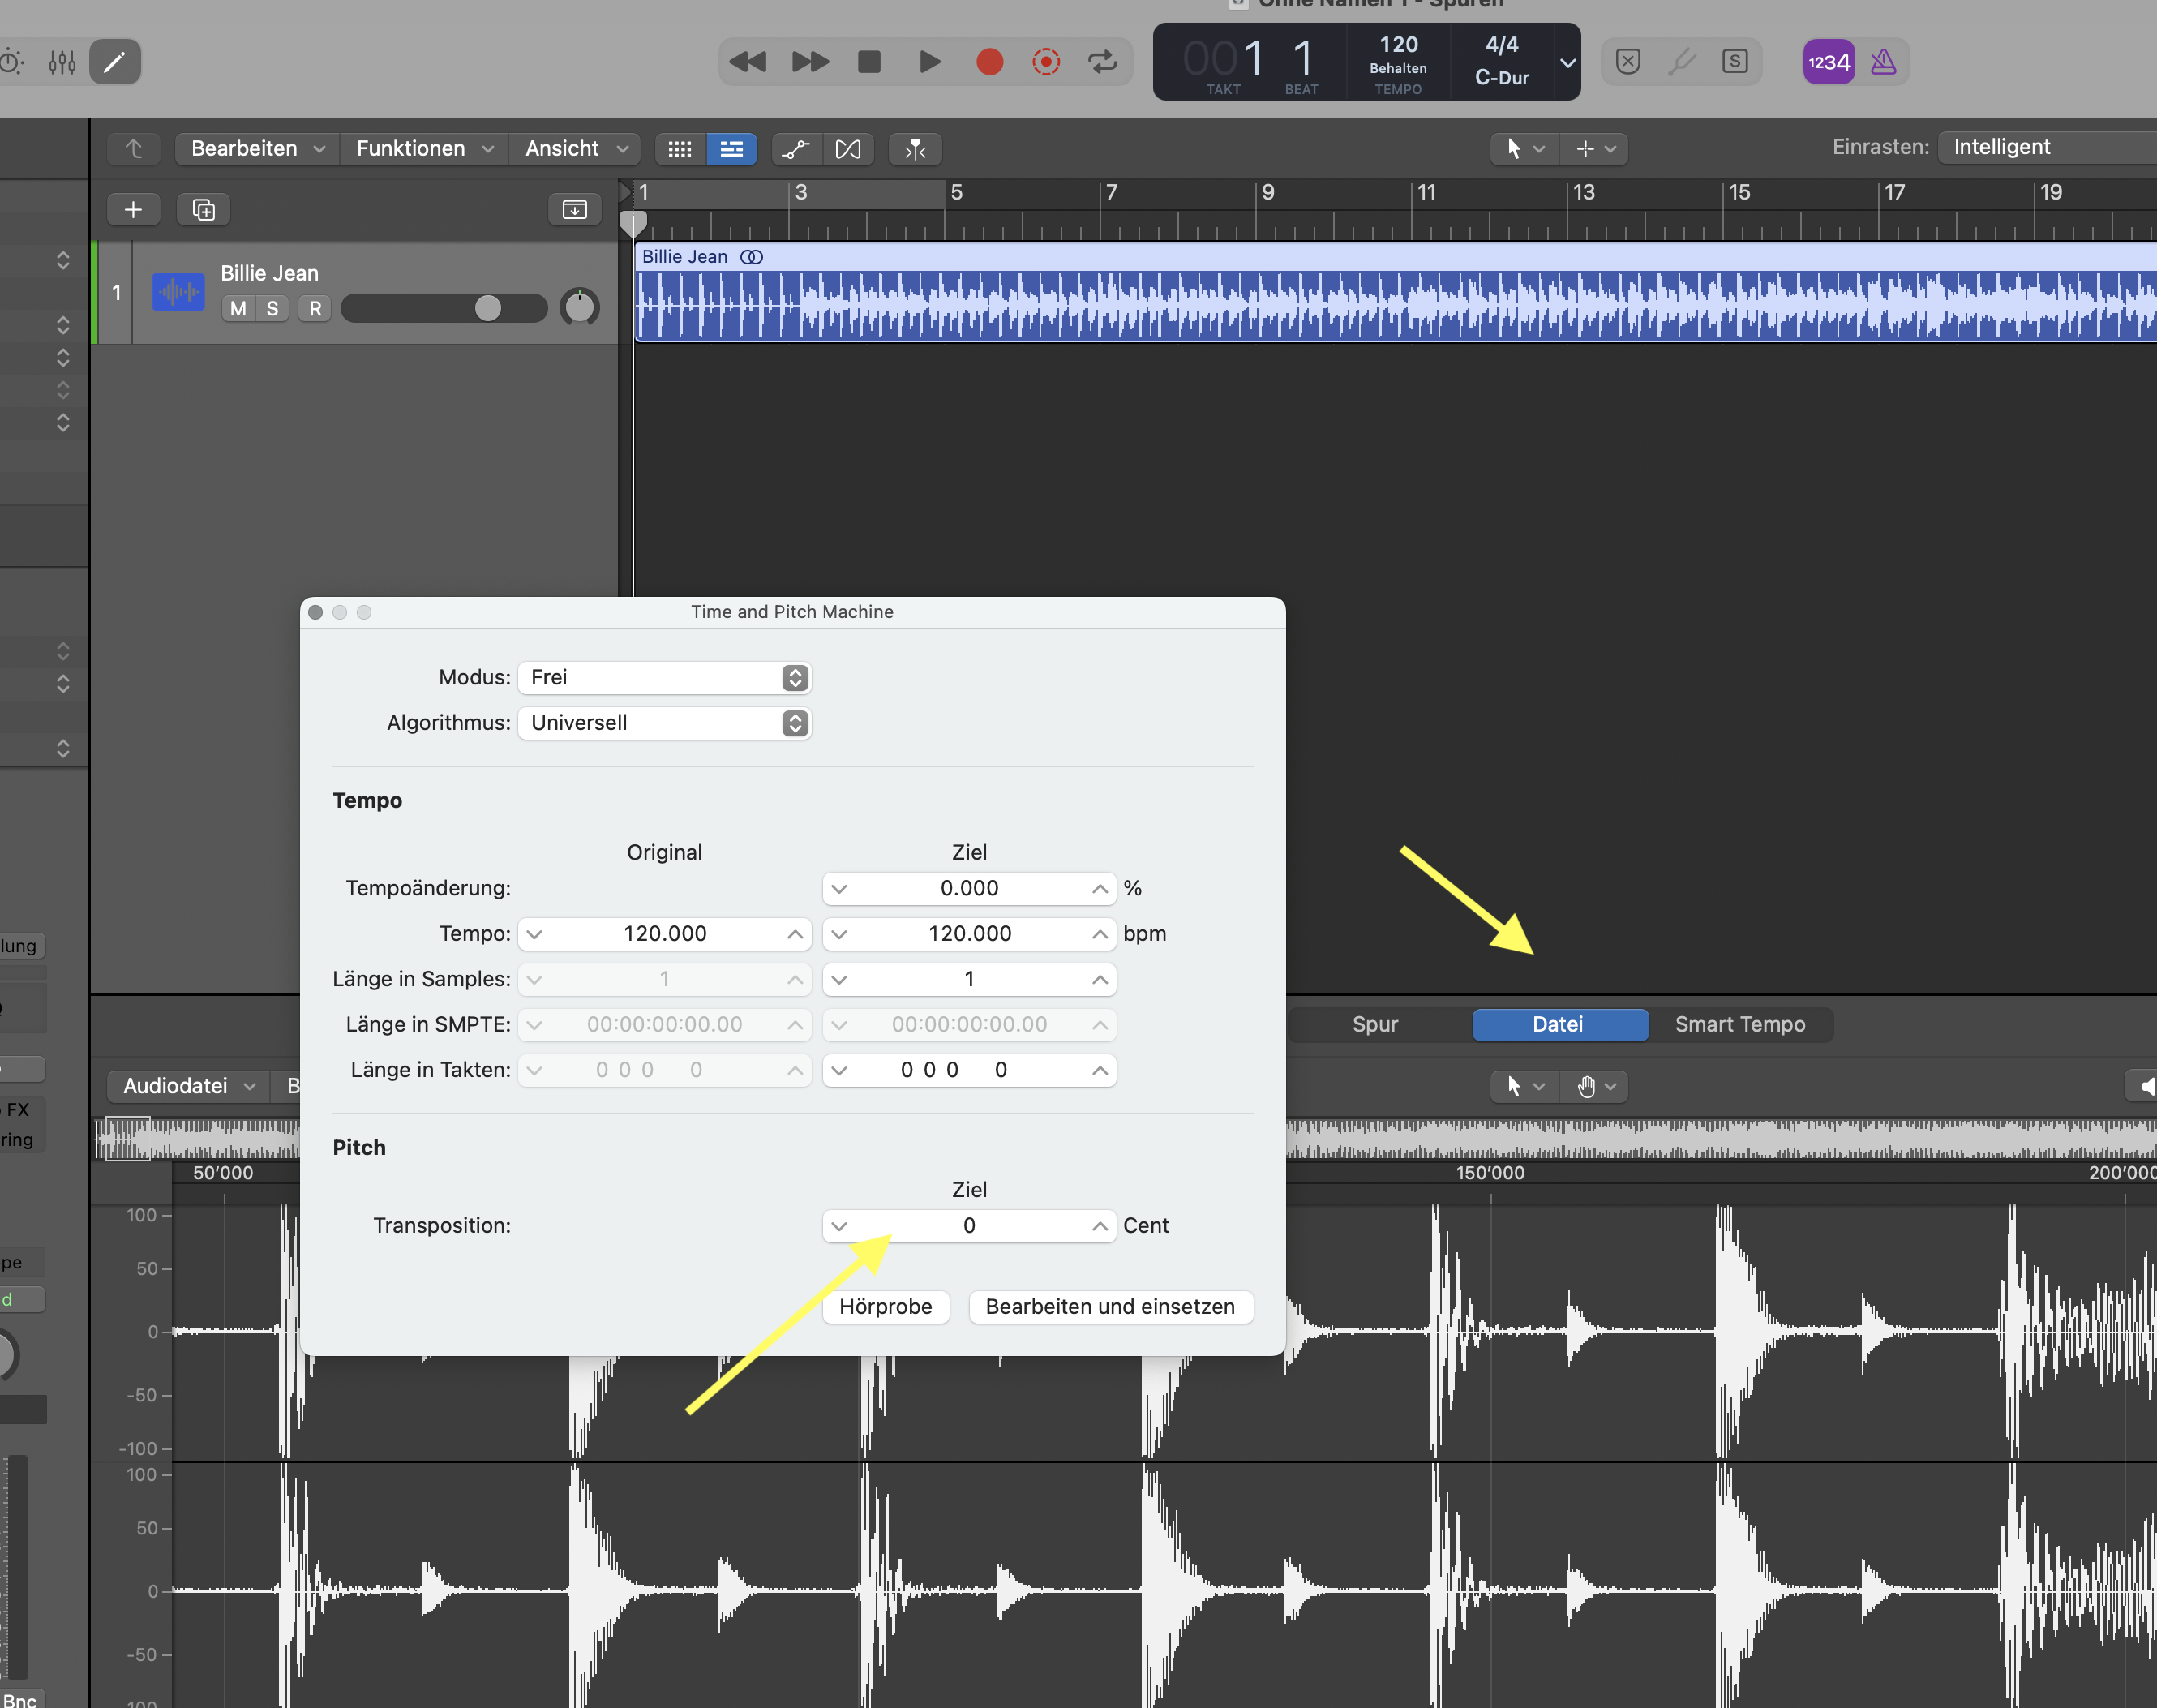The width and height of the screenshot is (2157, 1708).
Task: Click the Hörprobe button
Action: pos(885,1307)
